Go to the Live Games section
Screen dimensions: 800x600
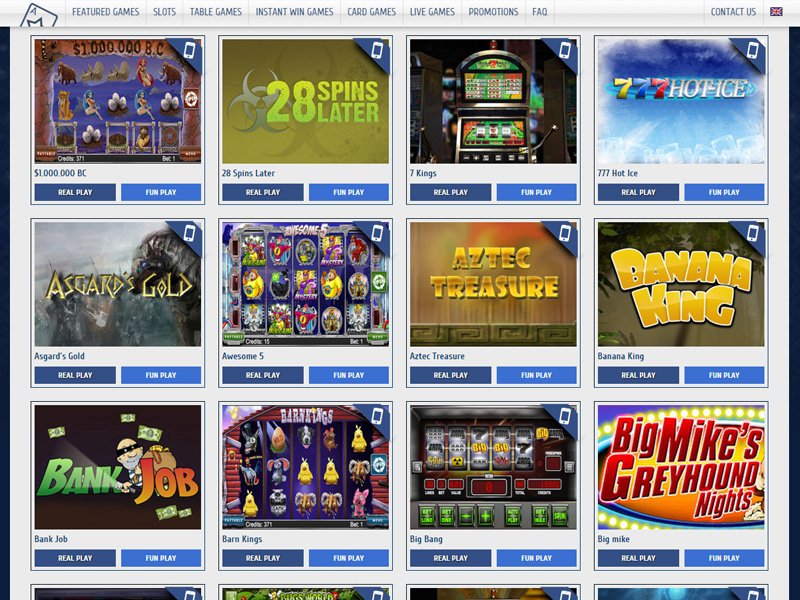click(x=432, y=12)
